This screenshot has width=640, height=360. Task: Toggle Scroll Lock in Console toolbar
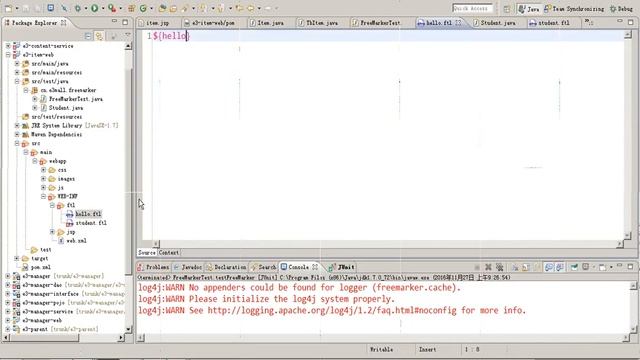[x=526, y=267]
